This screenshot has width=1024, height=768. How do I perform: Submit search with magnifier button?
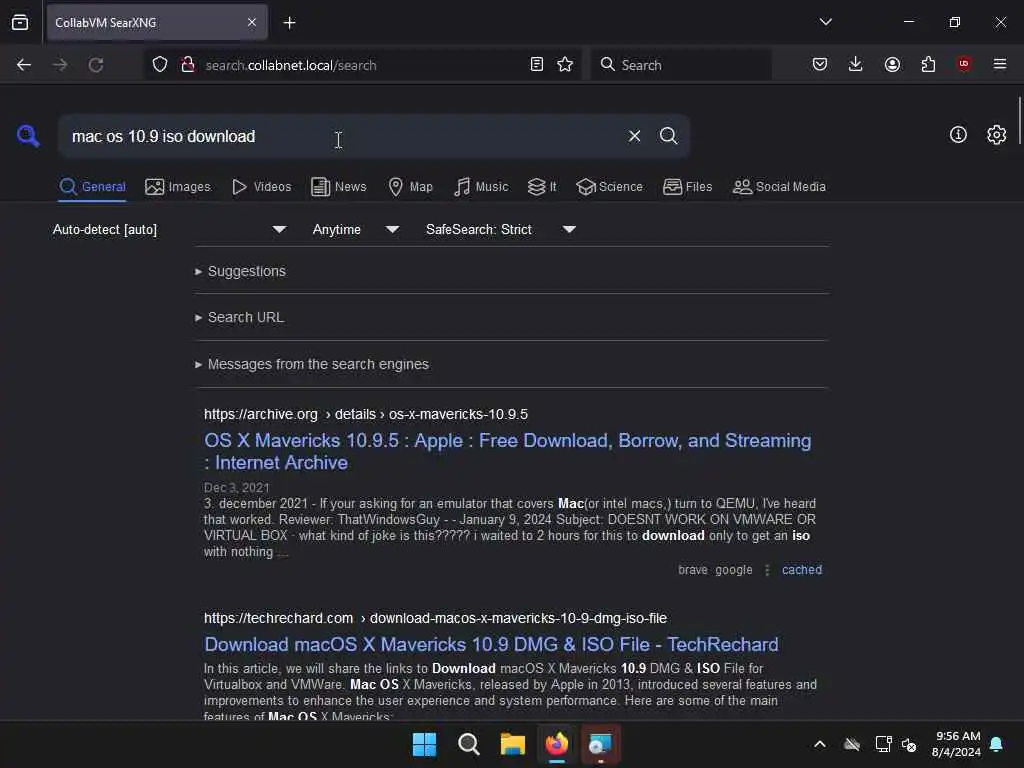[x=668, y=136]
